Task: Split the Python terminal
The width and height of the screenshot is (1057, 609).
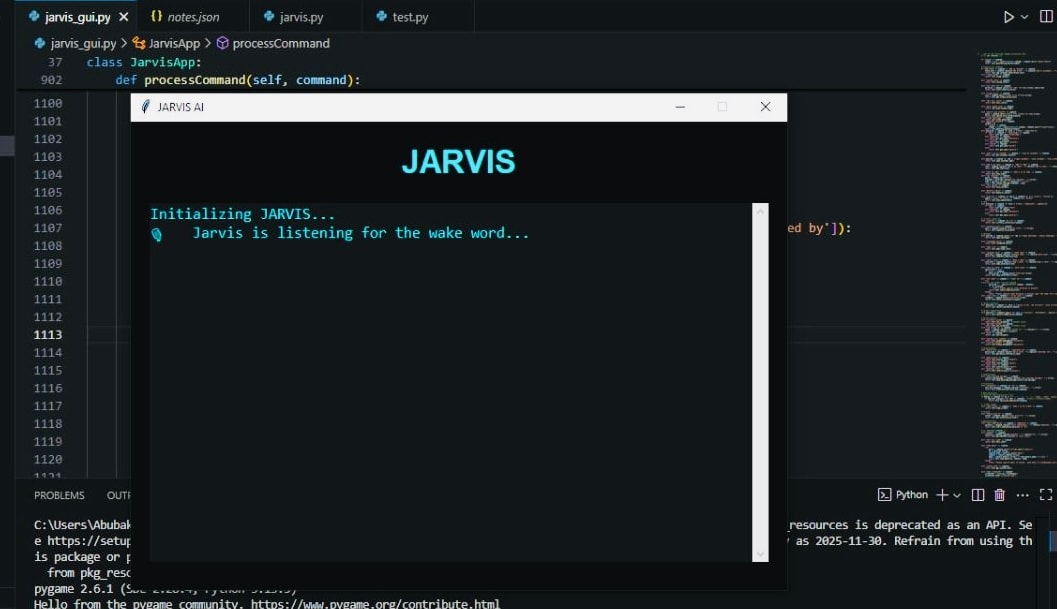Action: (x=977, y=494)
